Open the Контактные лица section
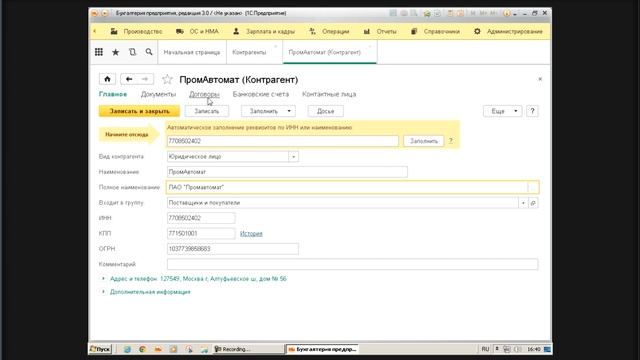The image size is (640, 360). click(329, 94)
